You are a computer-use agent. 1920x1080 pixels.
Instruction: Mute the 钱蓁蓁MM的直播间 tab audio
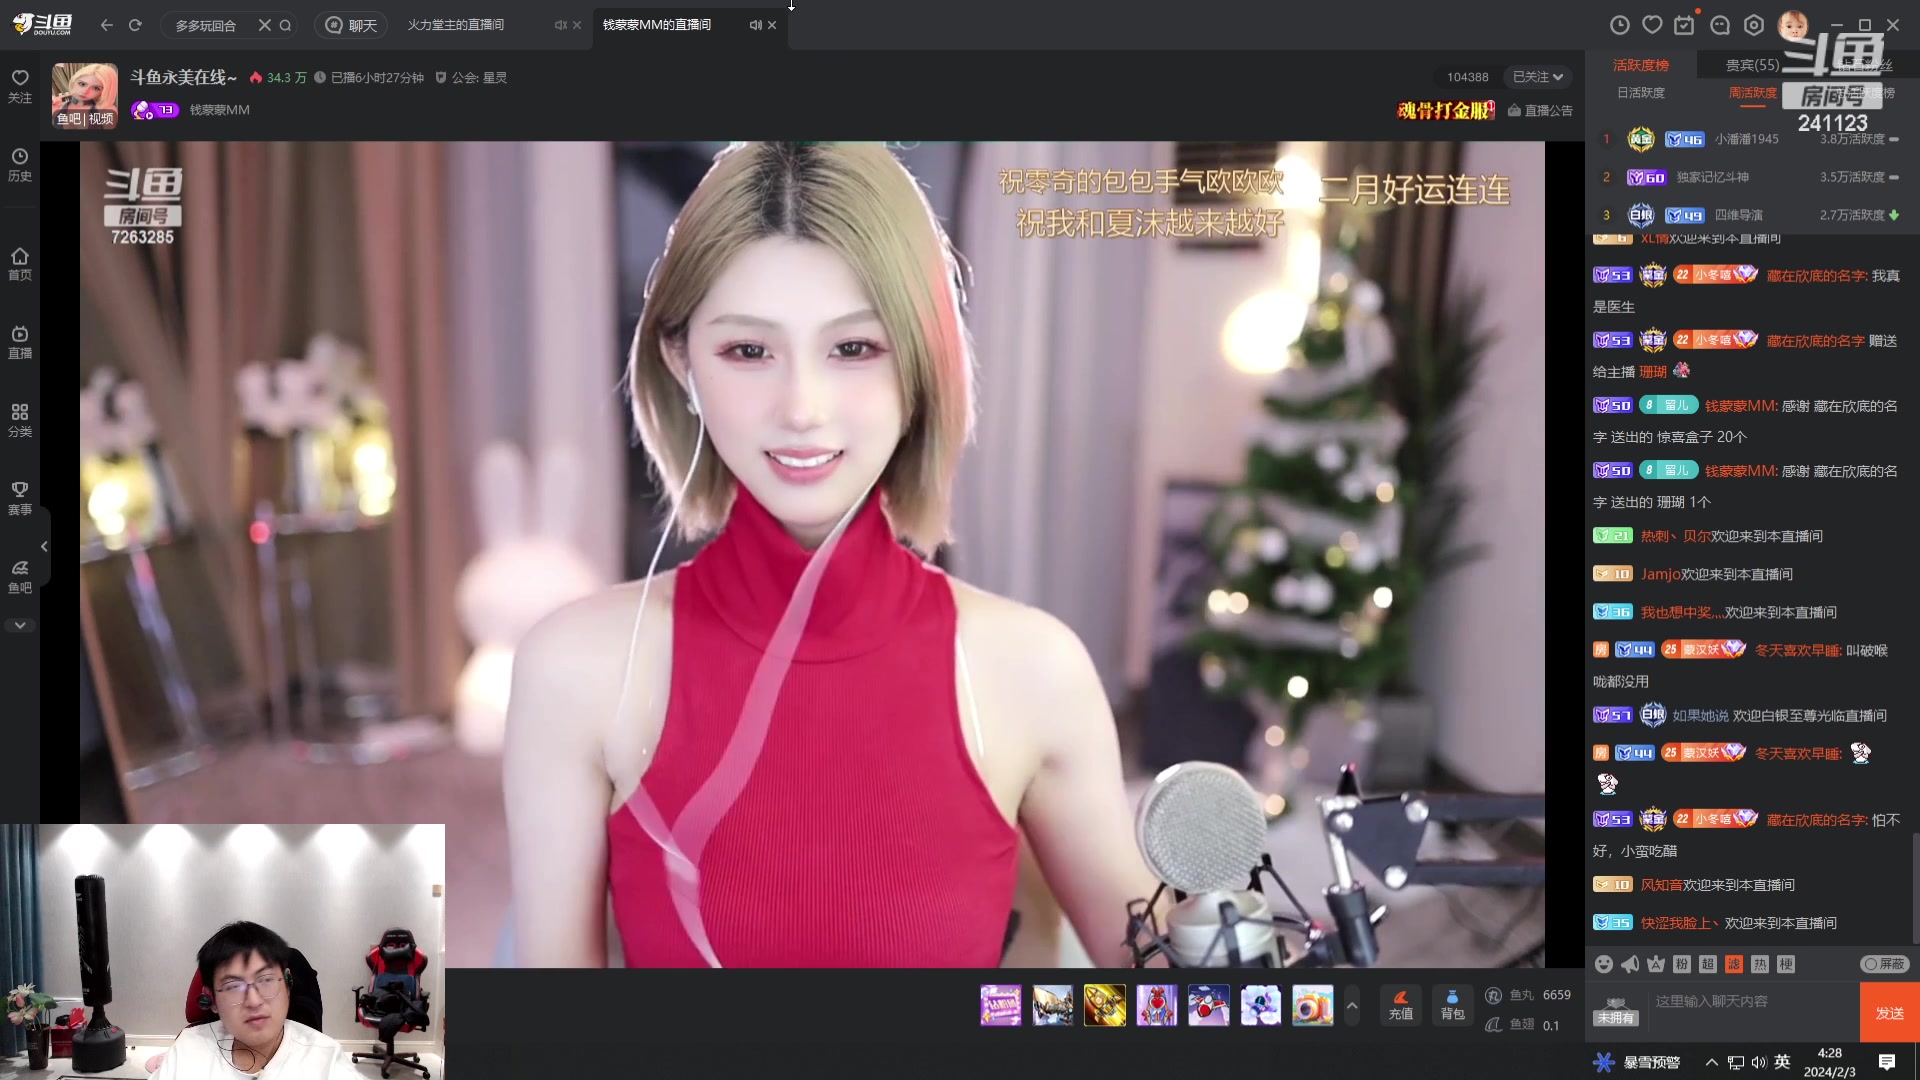click(755, 25)
